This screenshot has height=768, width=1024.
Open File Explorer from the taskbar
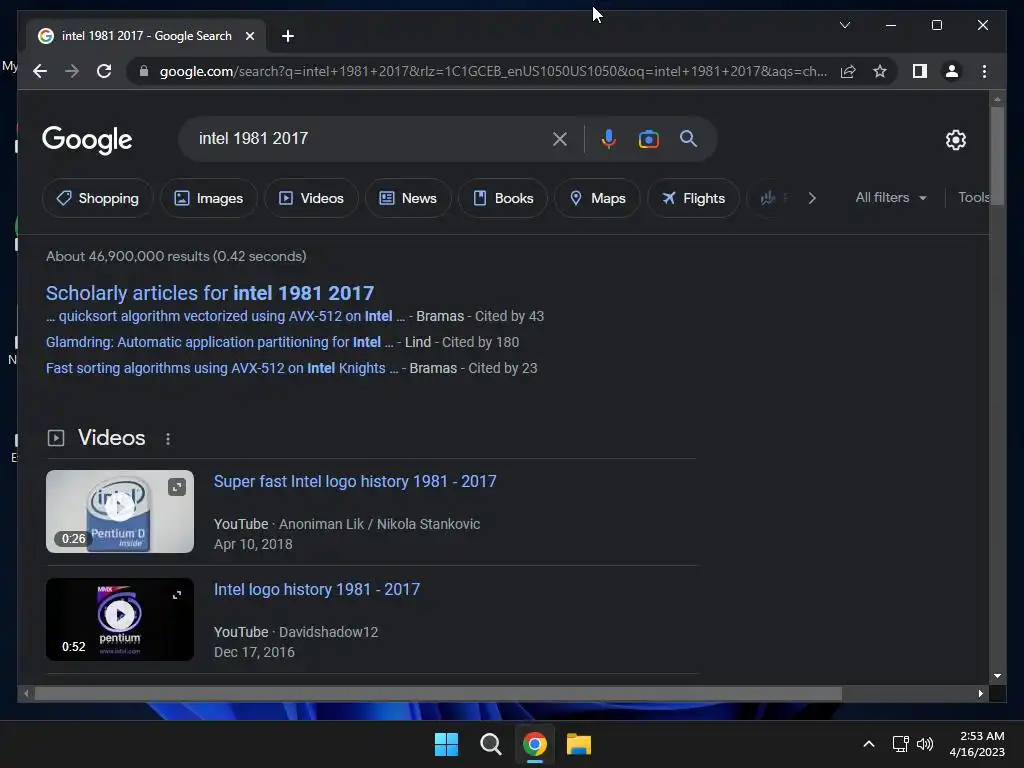click(x=579, y=744)
